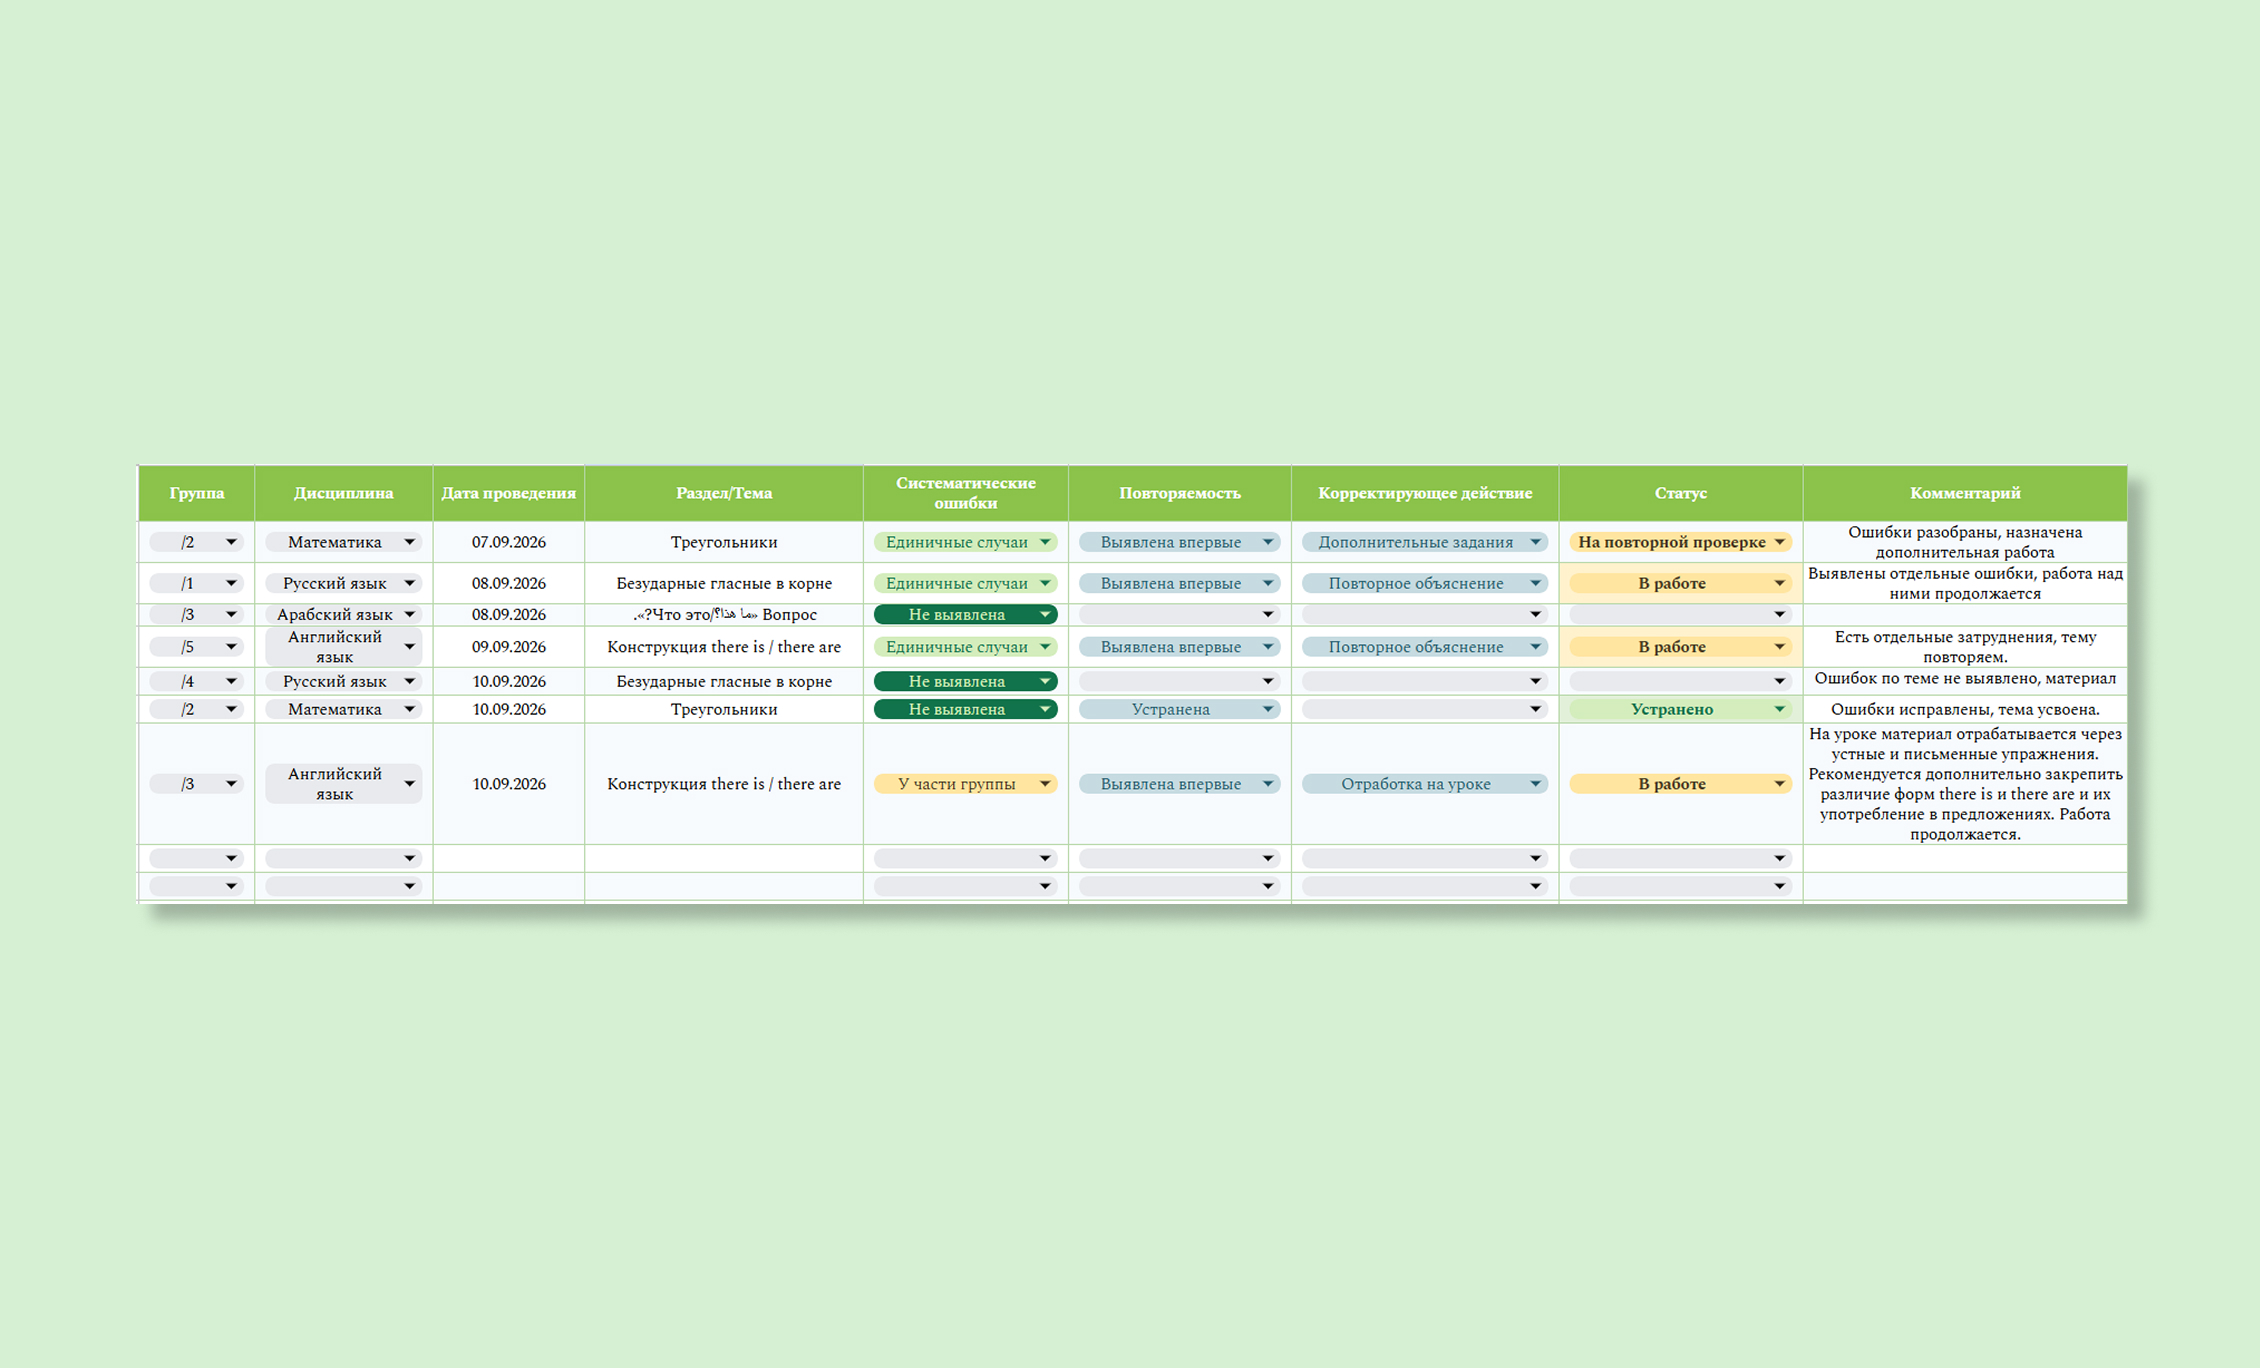Open the "На повторной проверке" status dropdown
Screen dimensions: 2260x1368
[1680, 542]
